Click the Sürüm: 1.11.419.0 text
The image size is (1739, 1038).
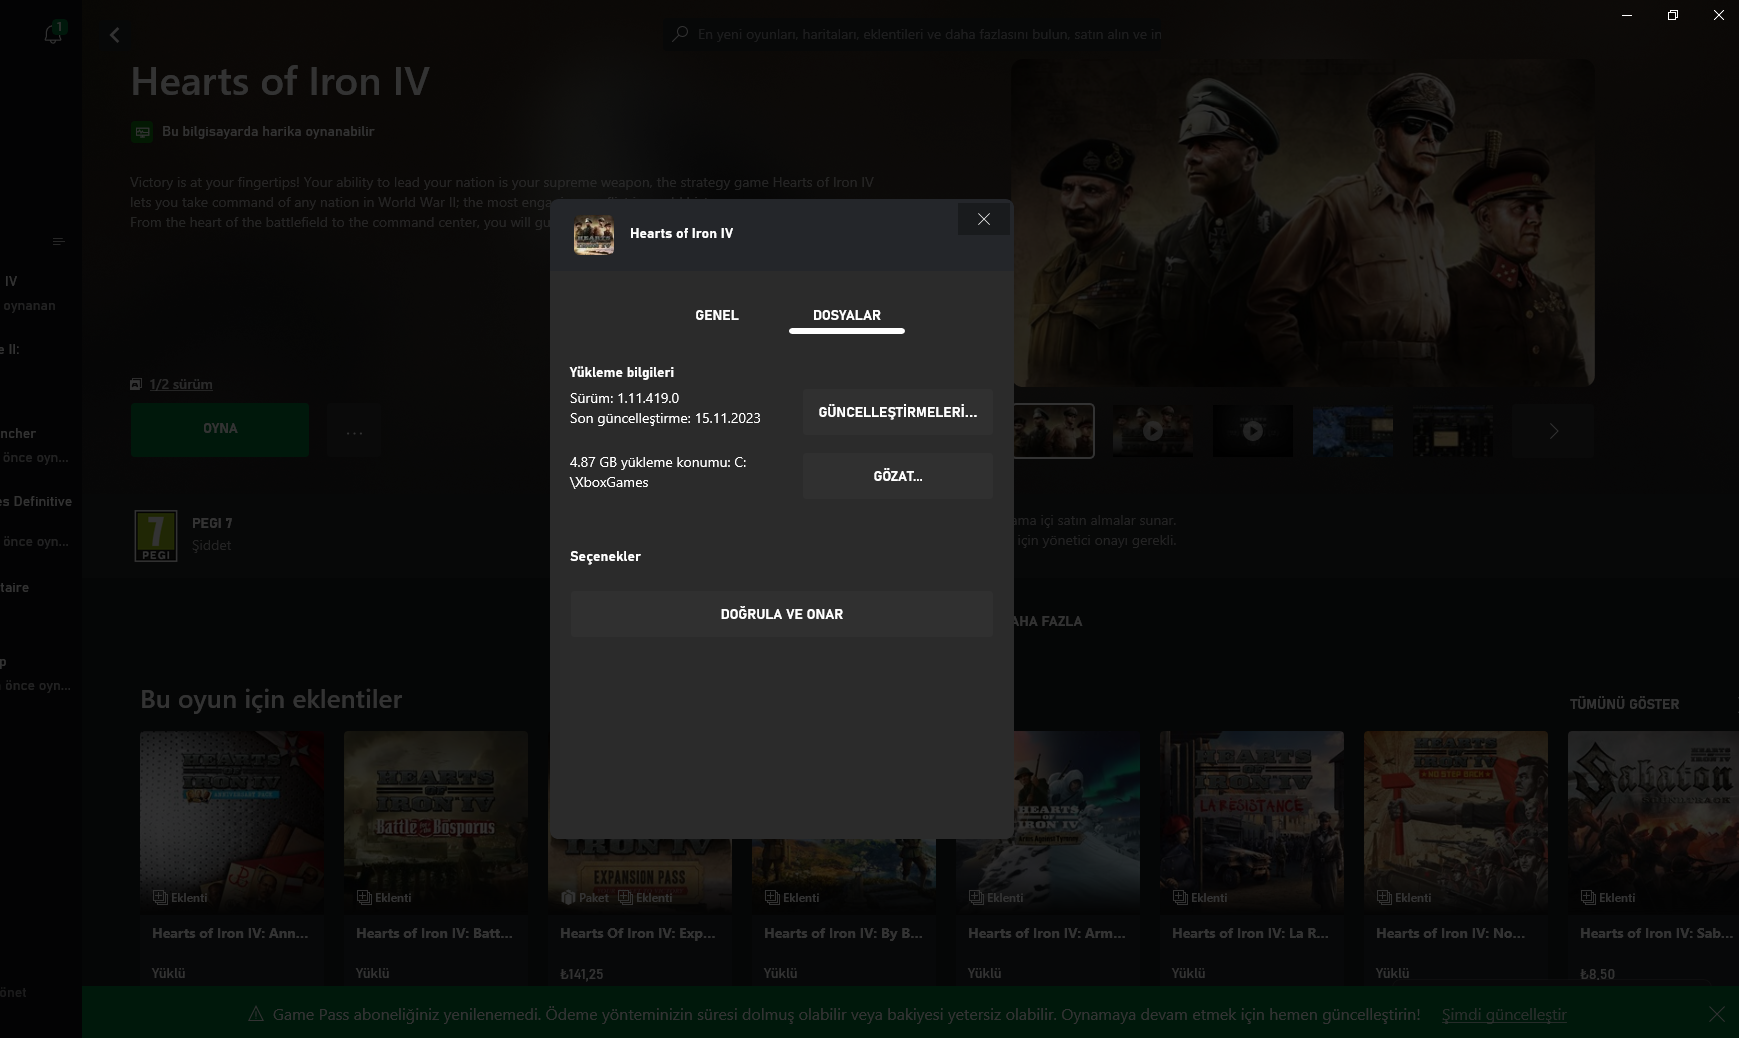click(x=624, y=398)
